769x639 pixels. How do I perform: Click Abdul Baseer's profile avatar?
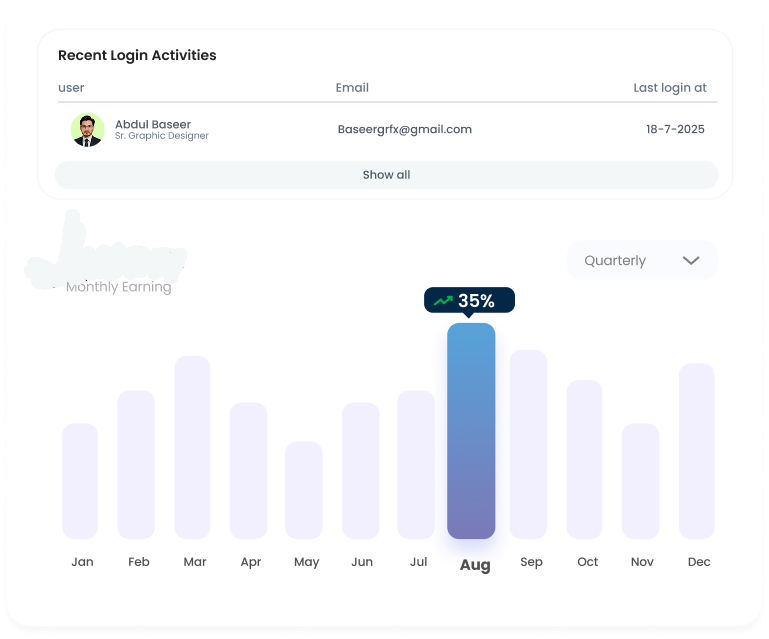(88, 130)
